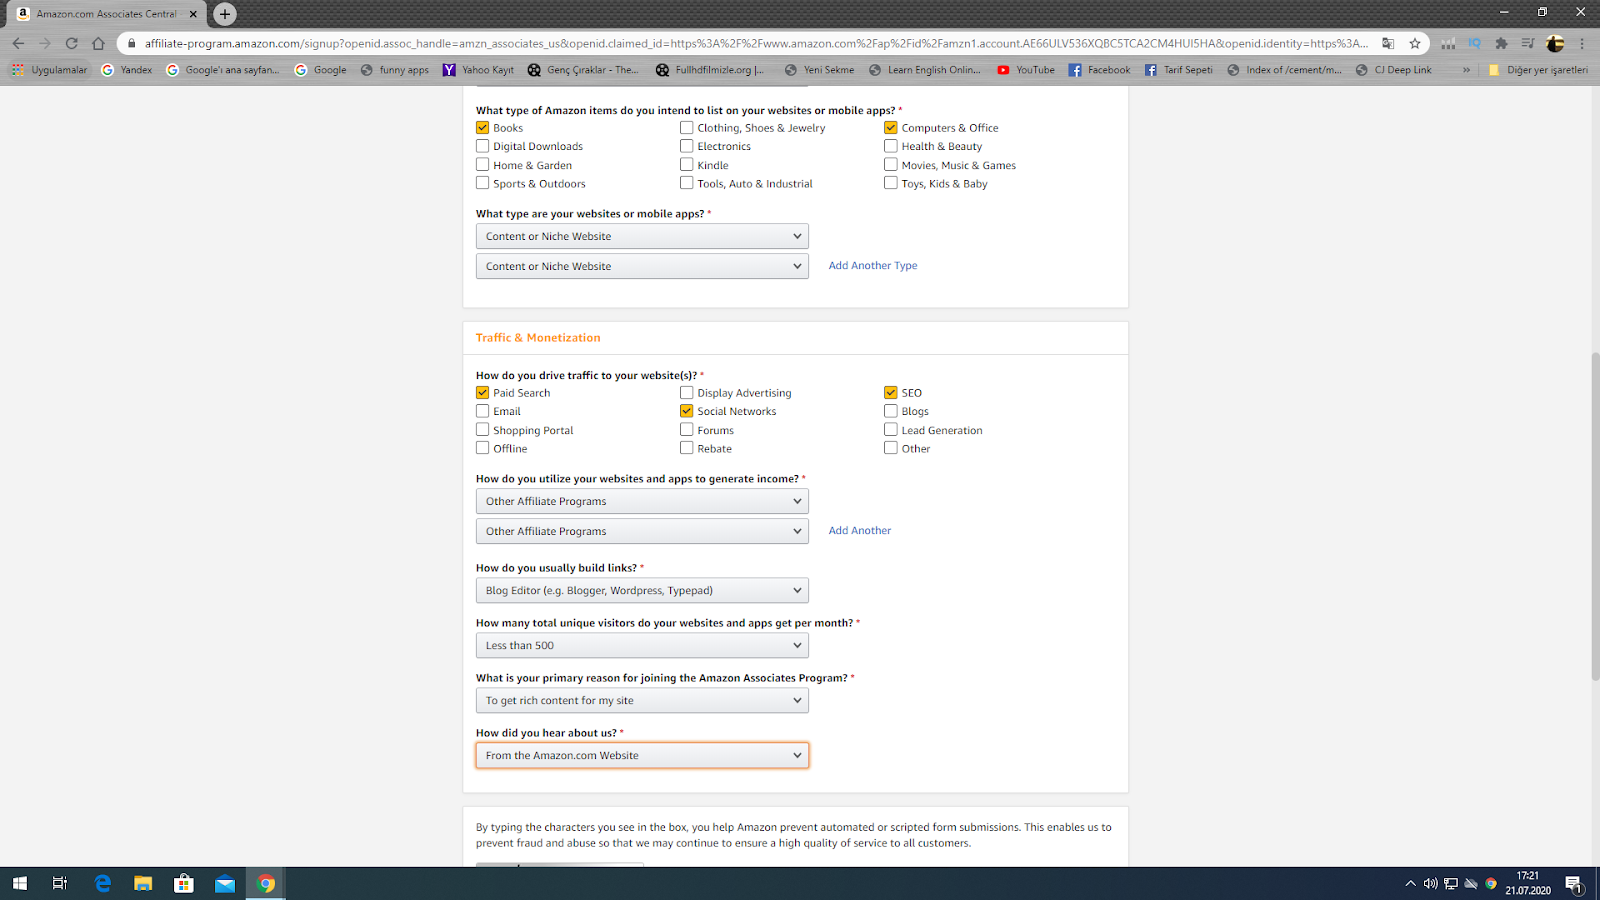1600x900 pixels.
Task: Open Windows notification center
Action: 1574,883
